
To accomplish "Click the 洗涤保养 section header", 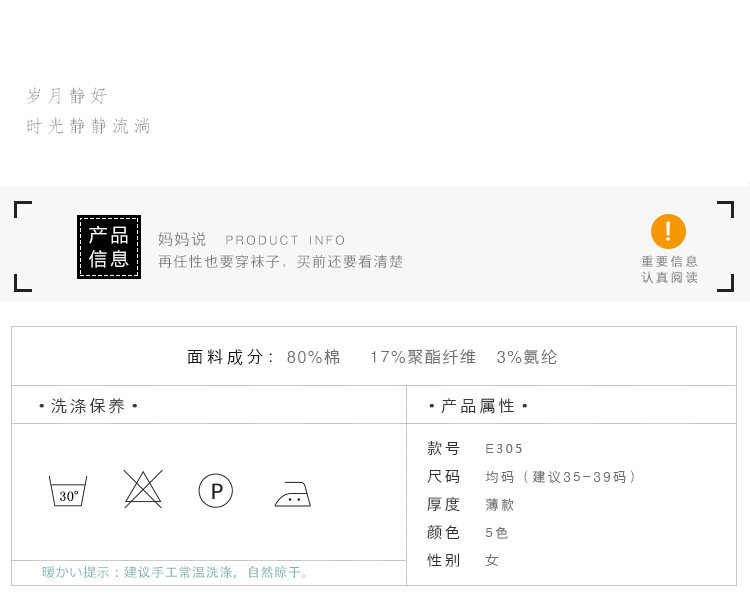I will pos(88,406).
